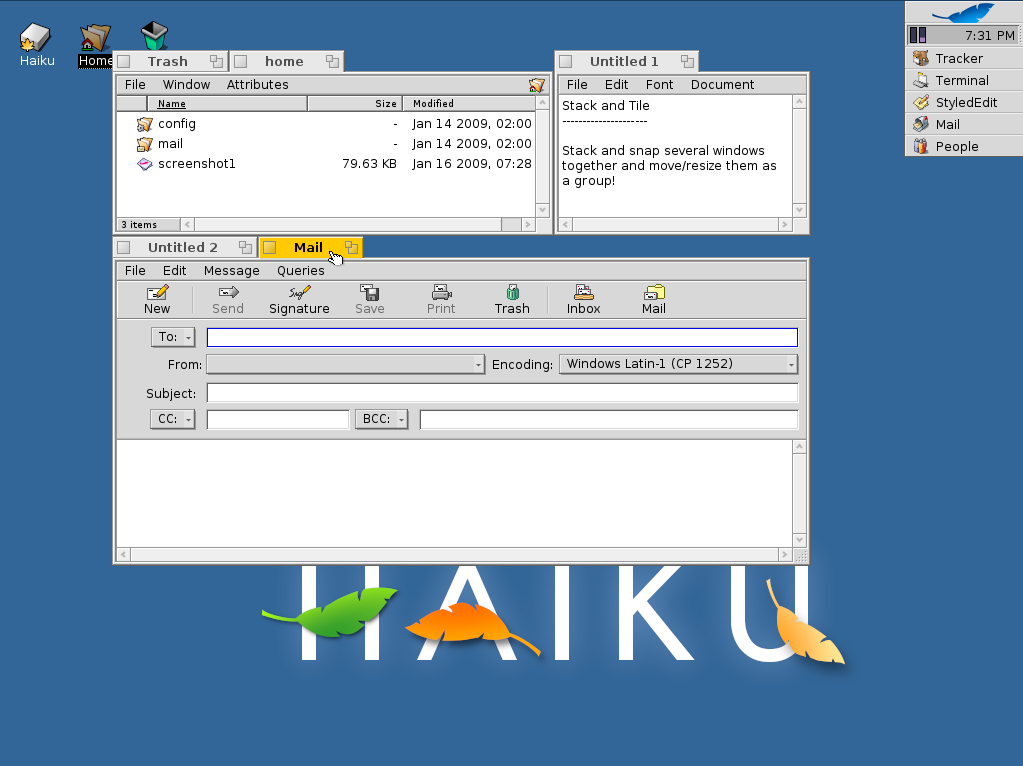Screen dimensions: 1023x766
Task: Click the '3 items' count in home window
Action: 139,224
